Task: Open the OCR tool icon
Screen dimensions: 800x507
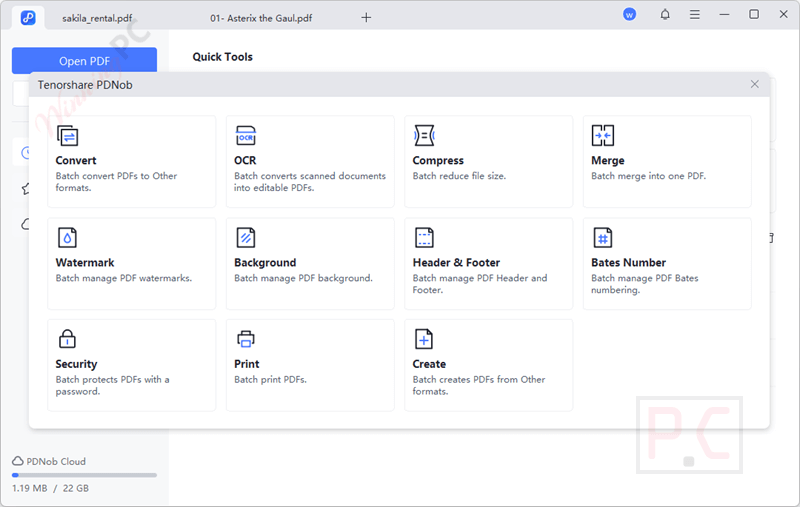Action: [246, 136]
